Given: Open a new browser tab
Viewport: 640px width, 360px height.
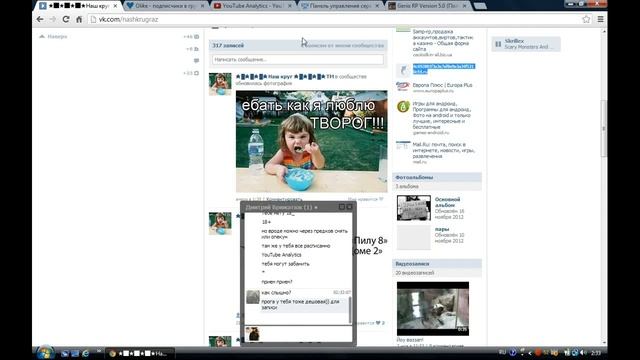Looking at the screenshot, I should 480,6.
